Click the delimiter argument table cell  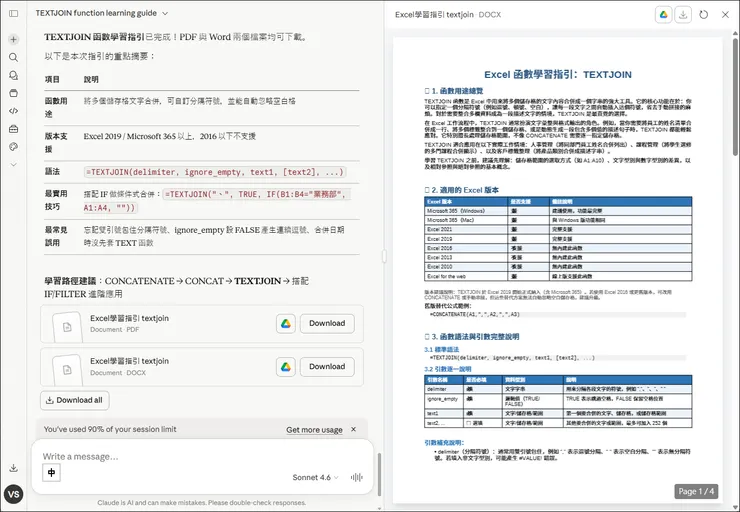coord(444,389)
